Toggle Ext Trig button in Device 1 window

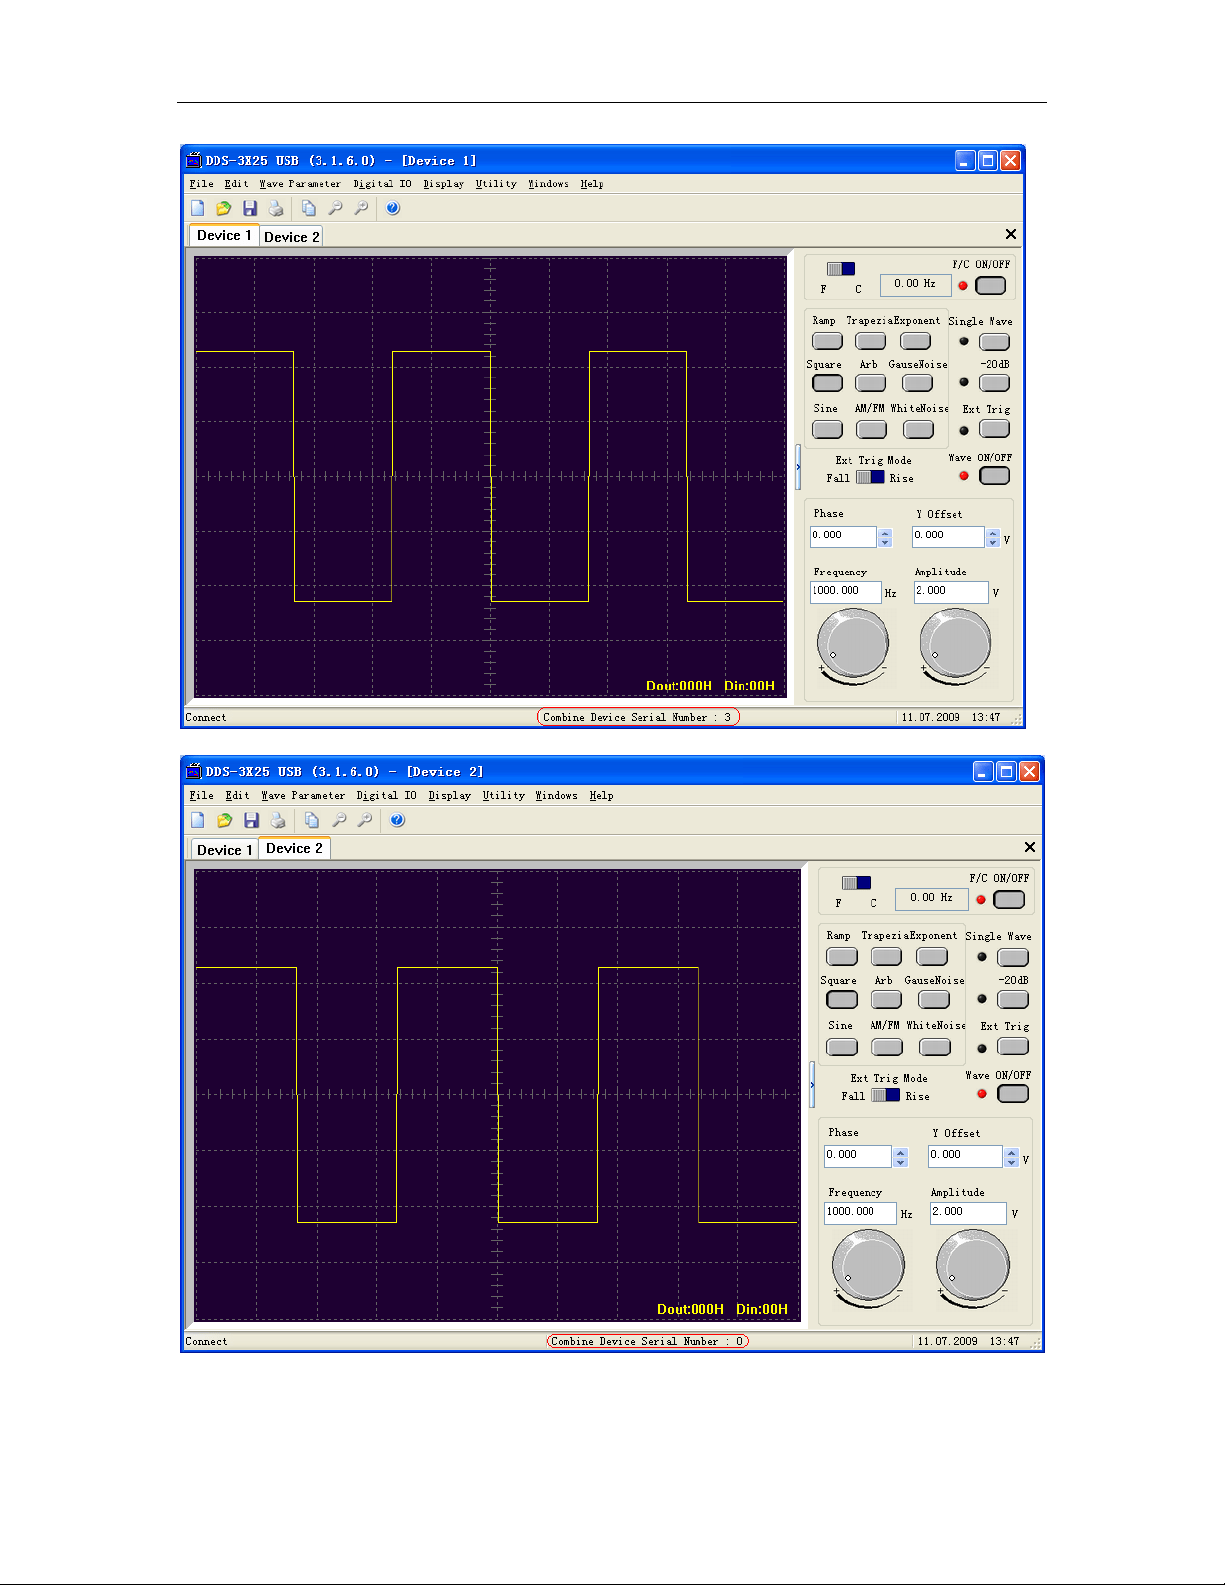coord(994,429)
